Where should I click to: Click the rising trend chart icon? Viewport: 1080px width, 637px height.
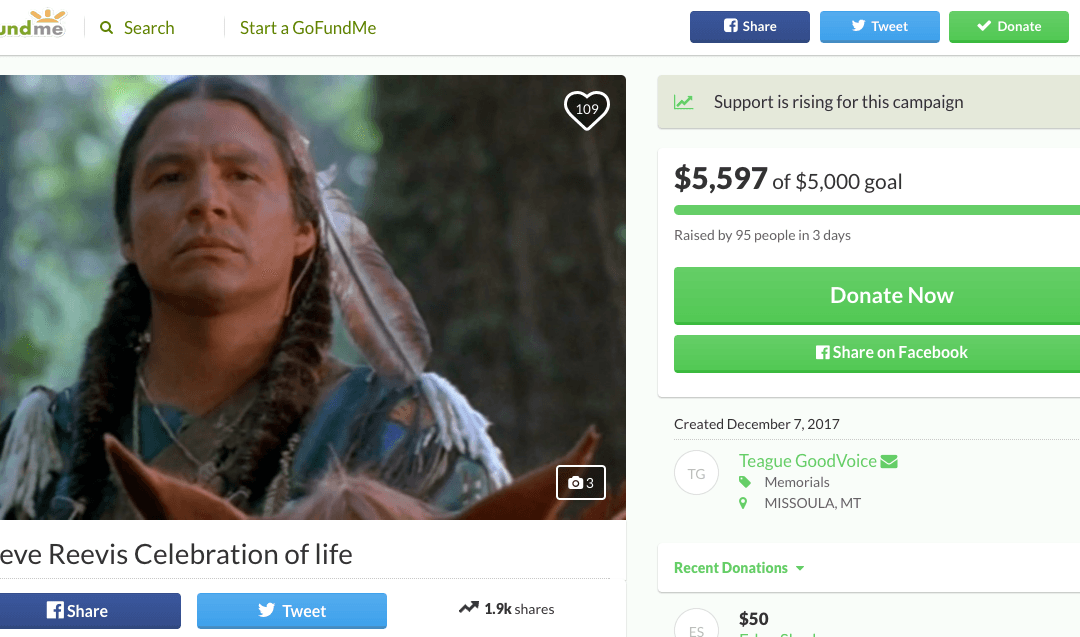click(684, 102)
